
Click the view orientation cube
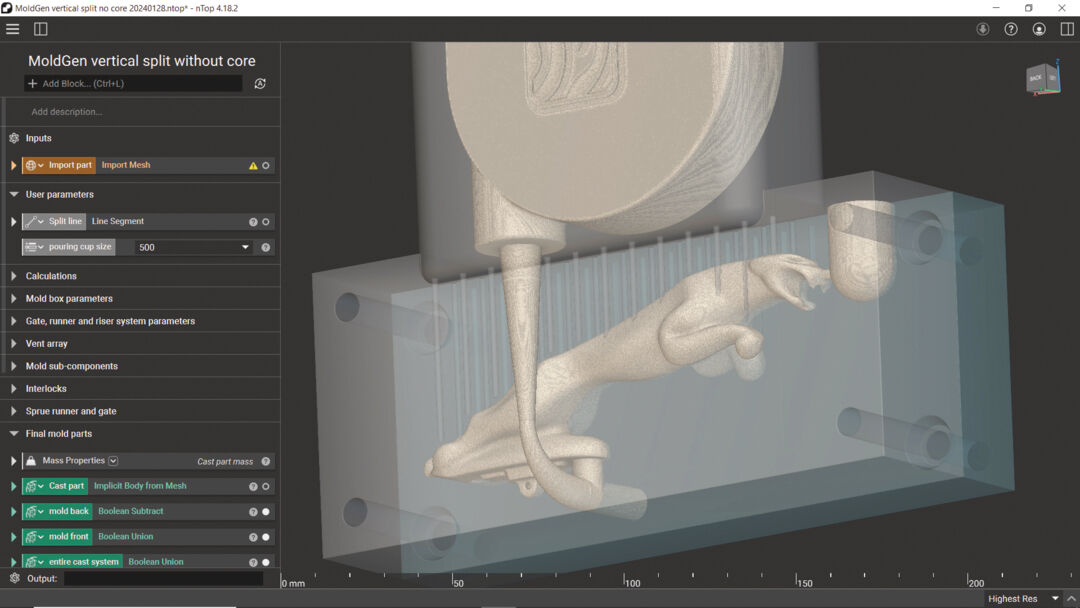click(x=1042, y=79)
